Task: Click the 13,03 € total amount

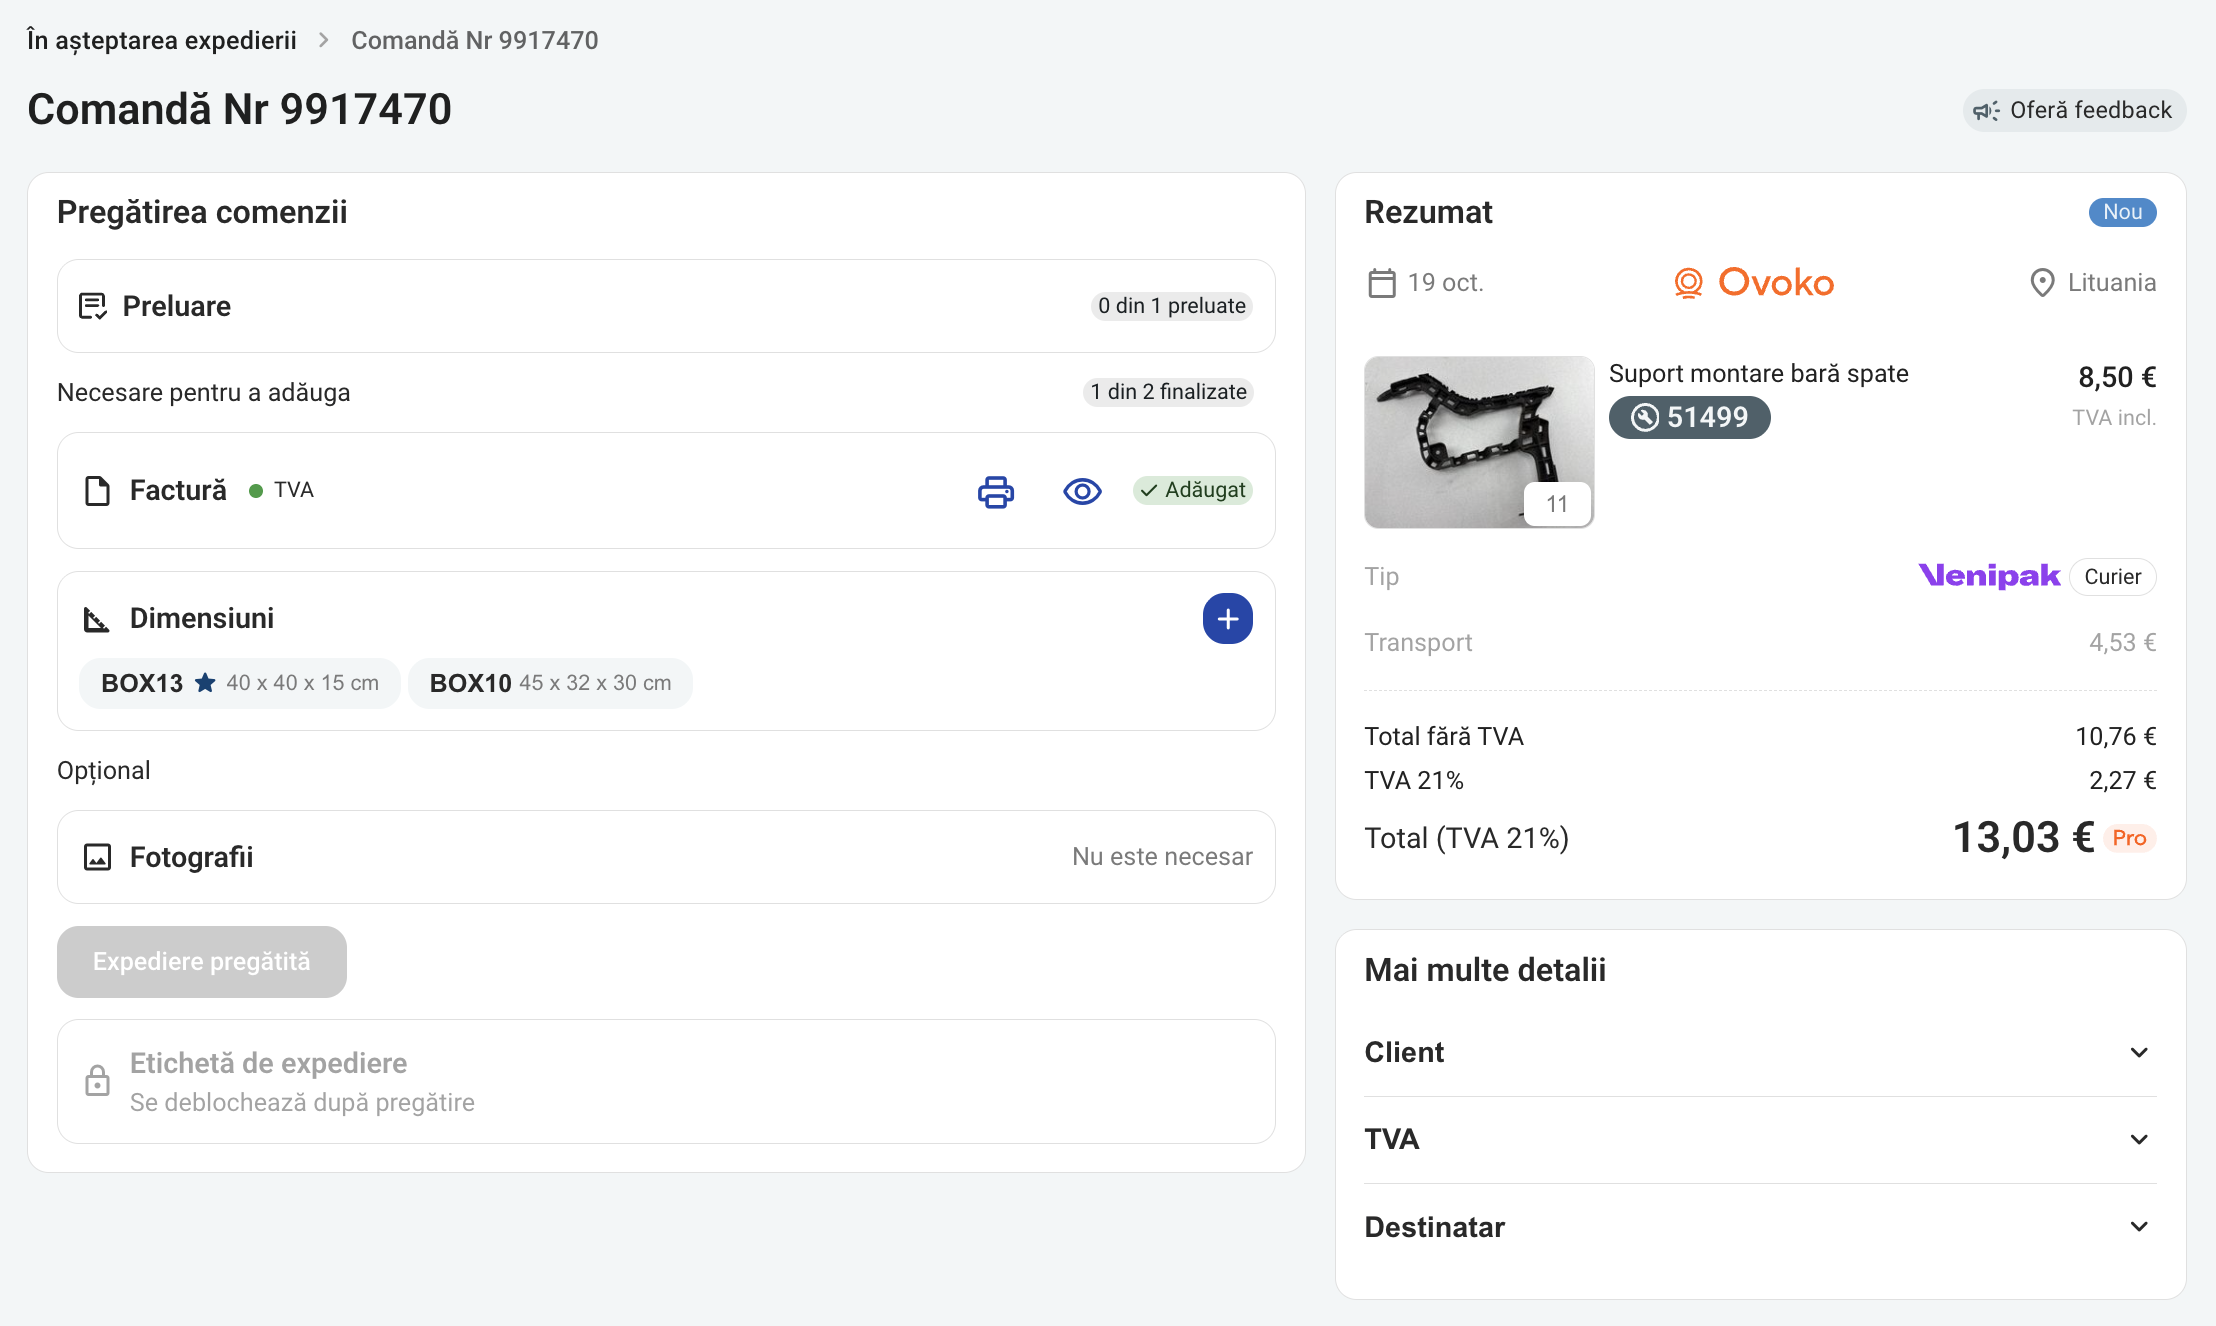Action: coord(2023,837)
